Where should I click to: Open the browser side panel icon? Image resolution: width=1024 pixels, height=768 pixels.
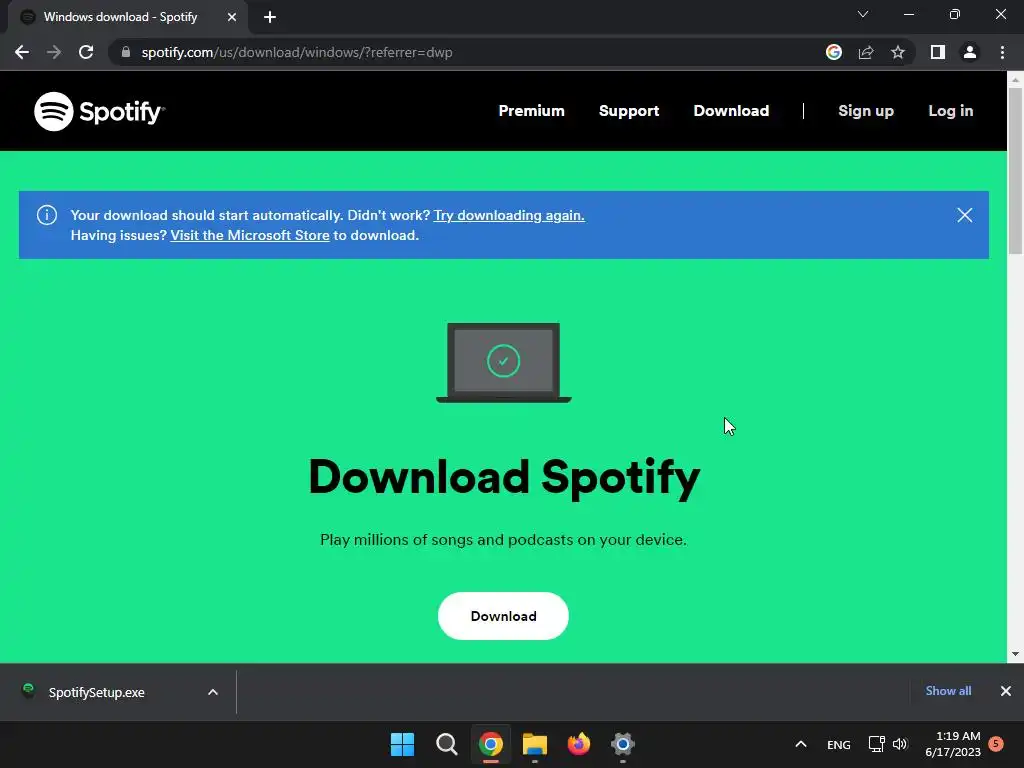(x=938, y=52)
